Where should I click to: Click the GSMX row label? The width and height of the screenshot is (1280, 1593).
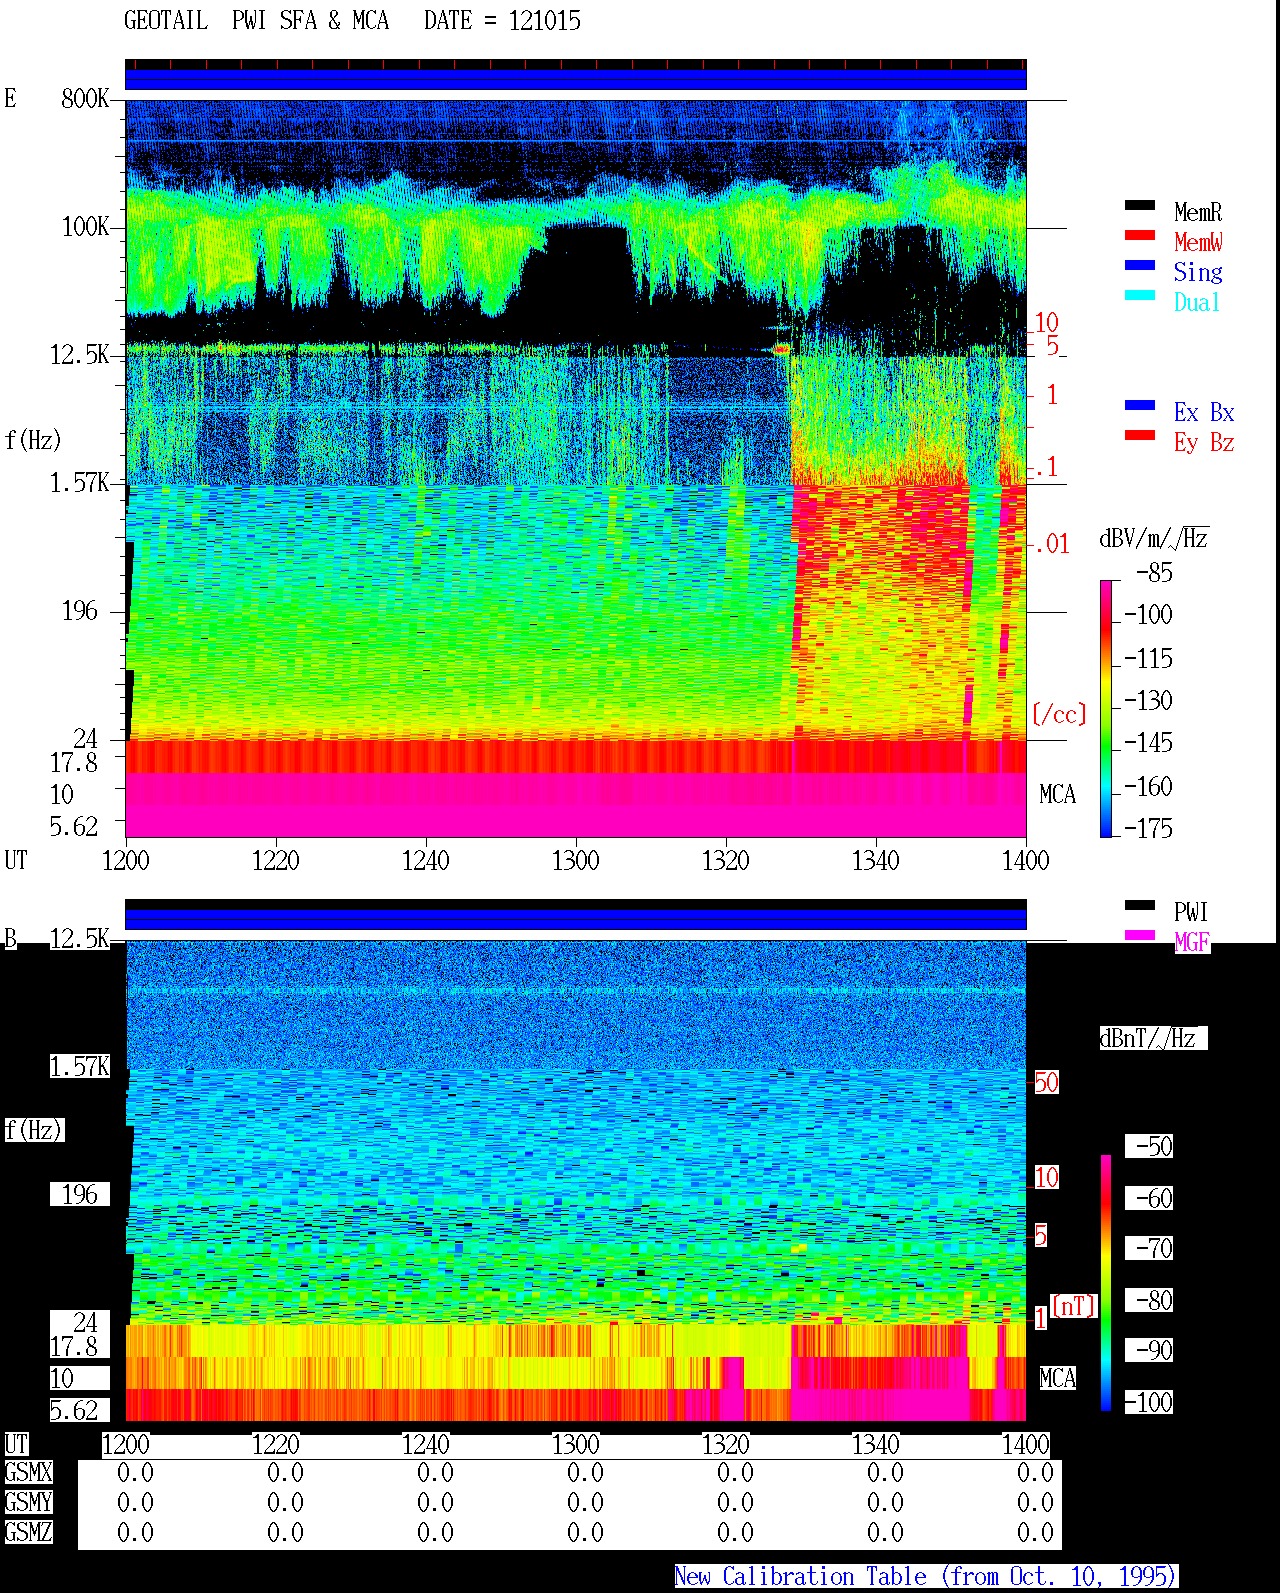coord(28,1472)
